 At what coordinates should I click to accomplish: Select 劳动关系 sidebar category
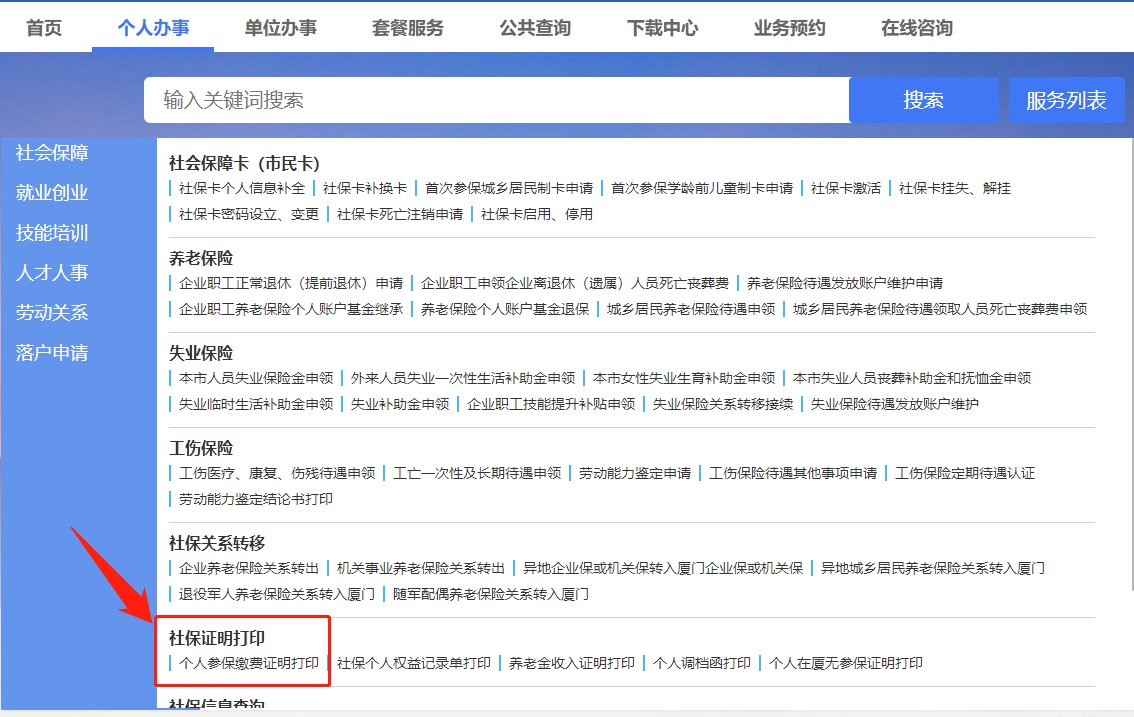coord(52,313)
